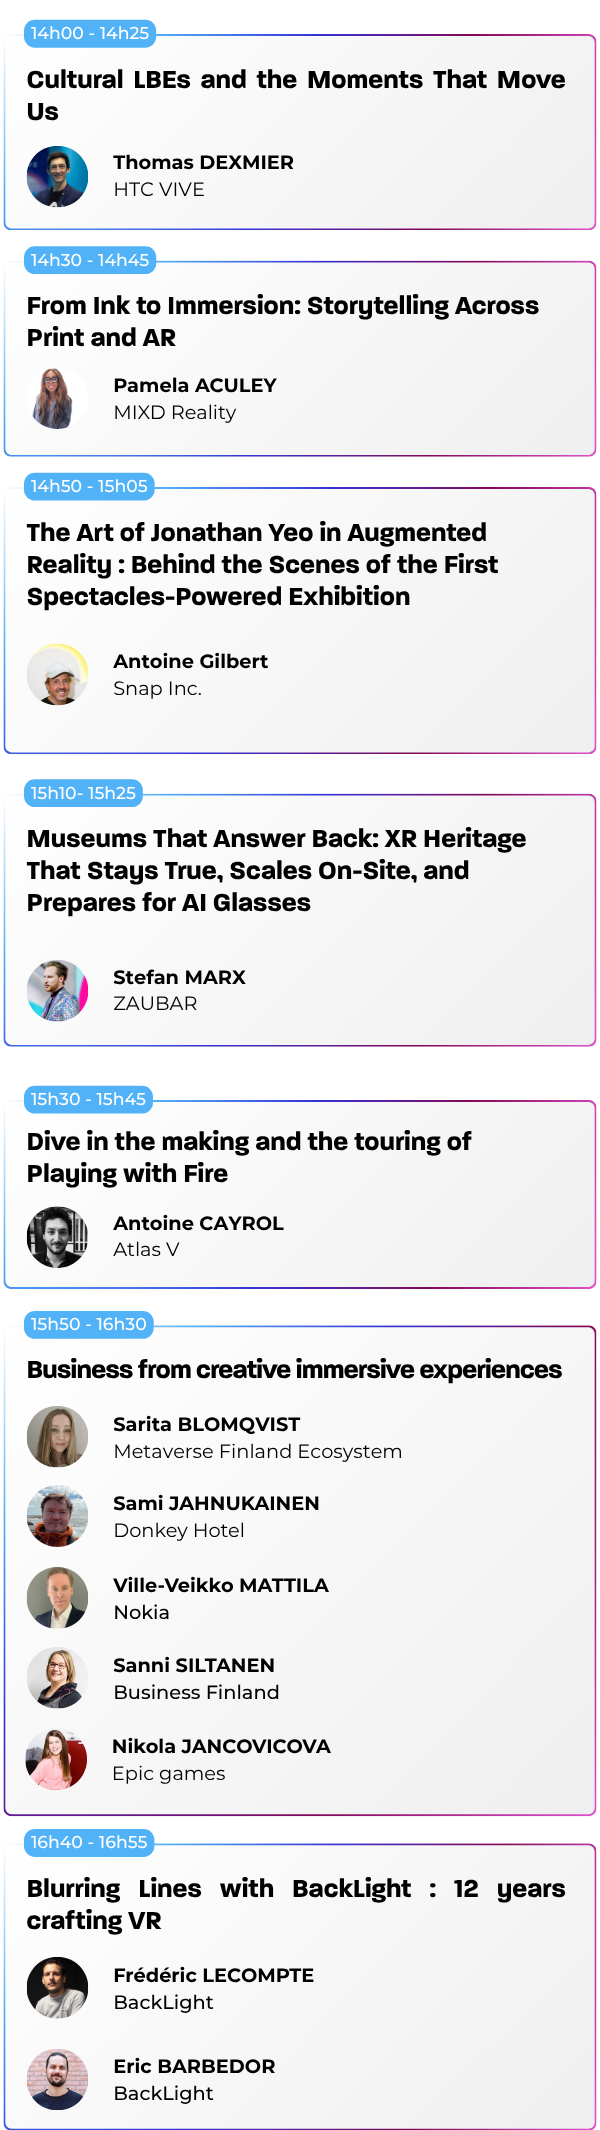
Task: Open Antoine CAYROL's black-and-white portrait
Action: (x=57, y=1237)
